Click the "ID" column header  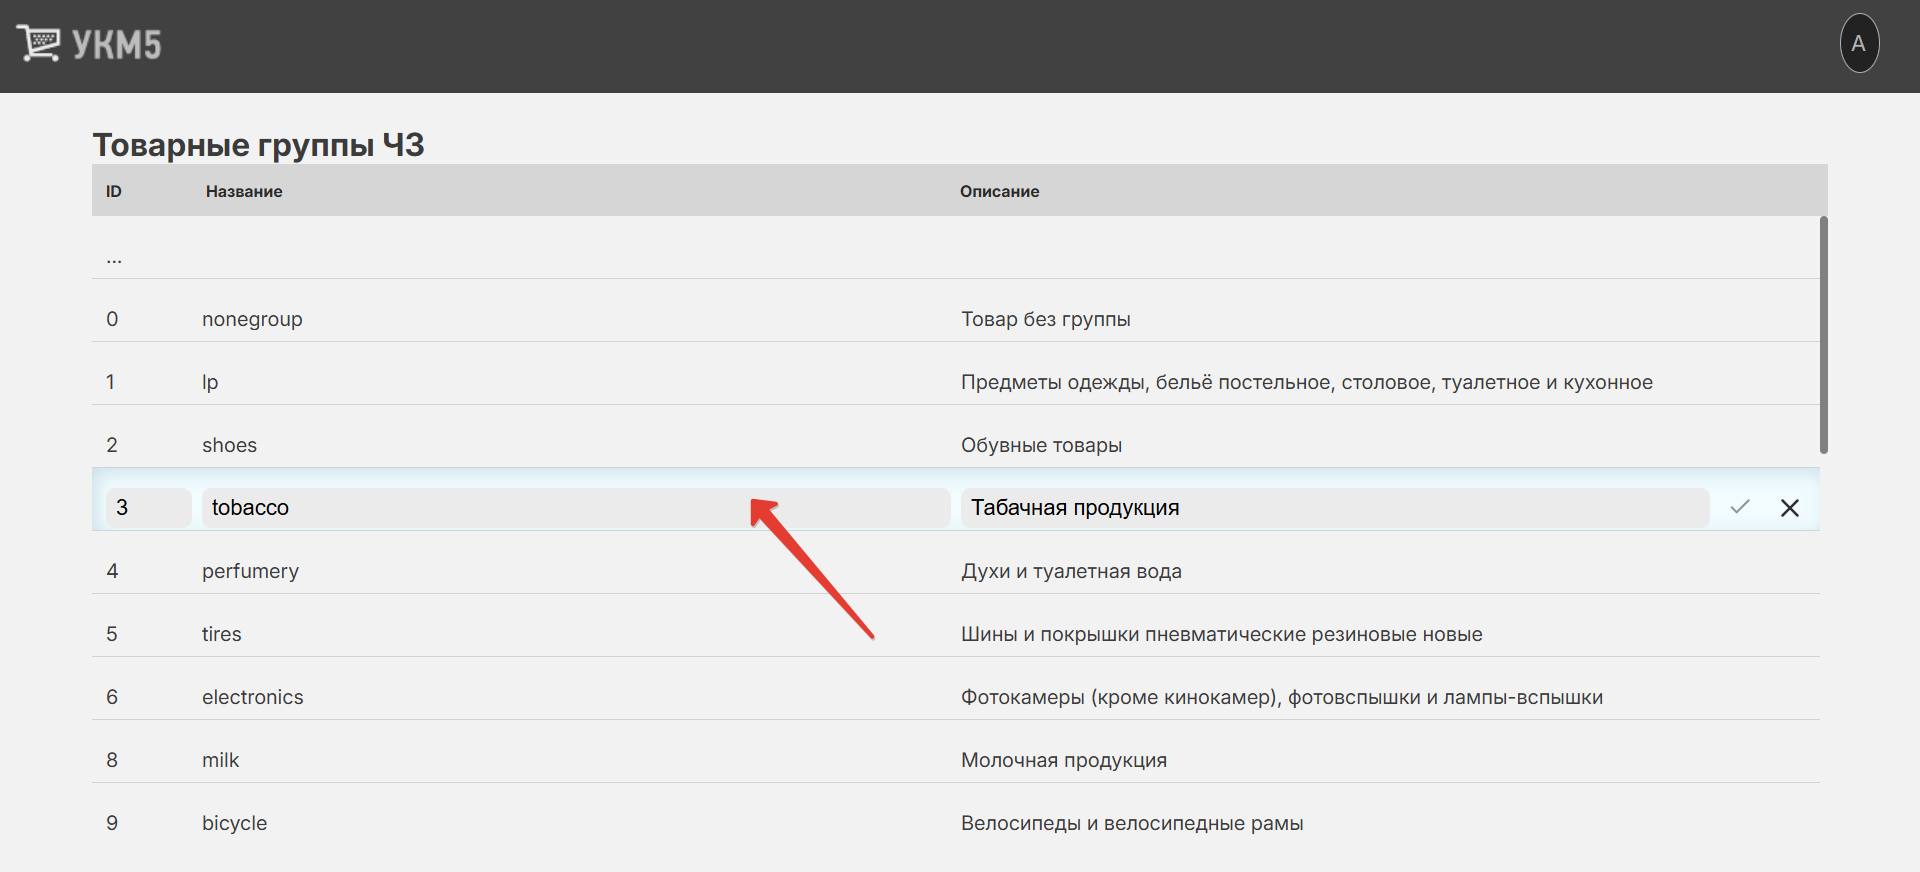[114, 191]
